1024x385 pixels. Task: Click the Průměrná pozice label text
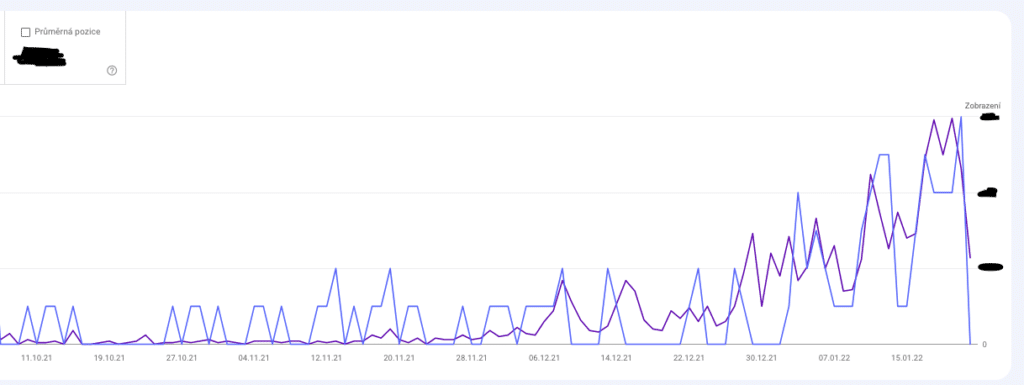[67, 32]
